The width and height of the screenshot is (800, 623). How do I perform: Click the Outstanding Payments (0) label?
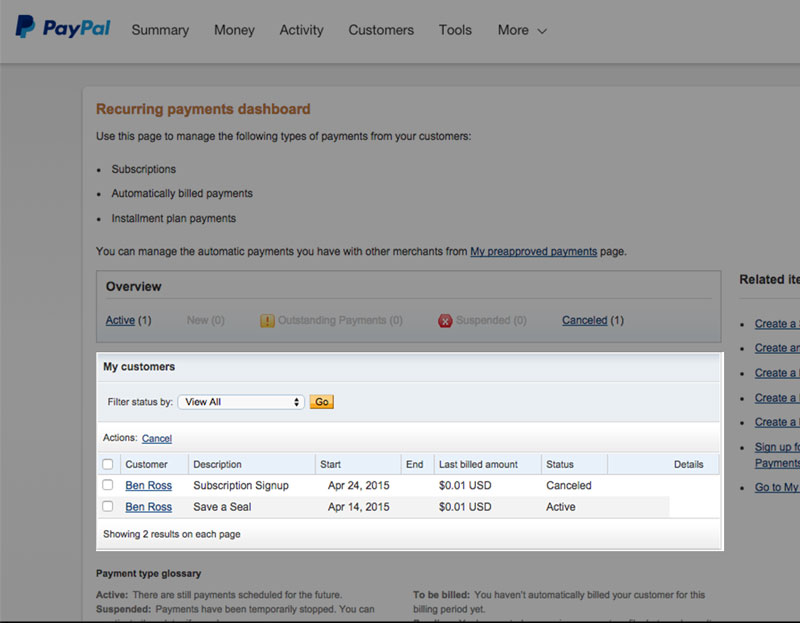(340, 320)
